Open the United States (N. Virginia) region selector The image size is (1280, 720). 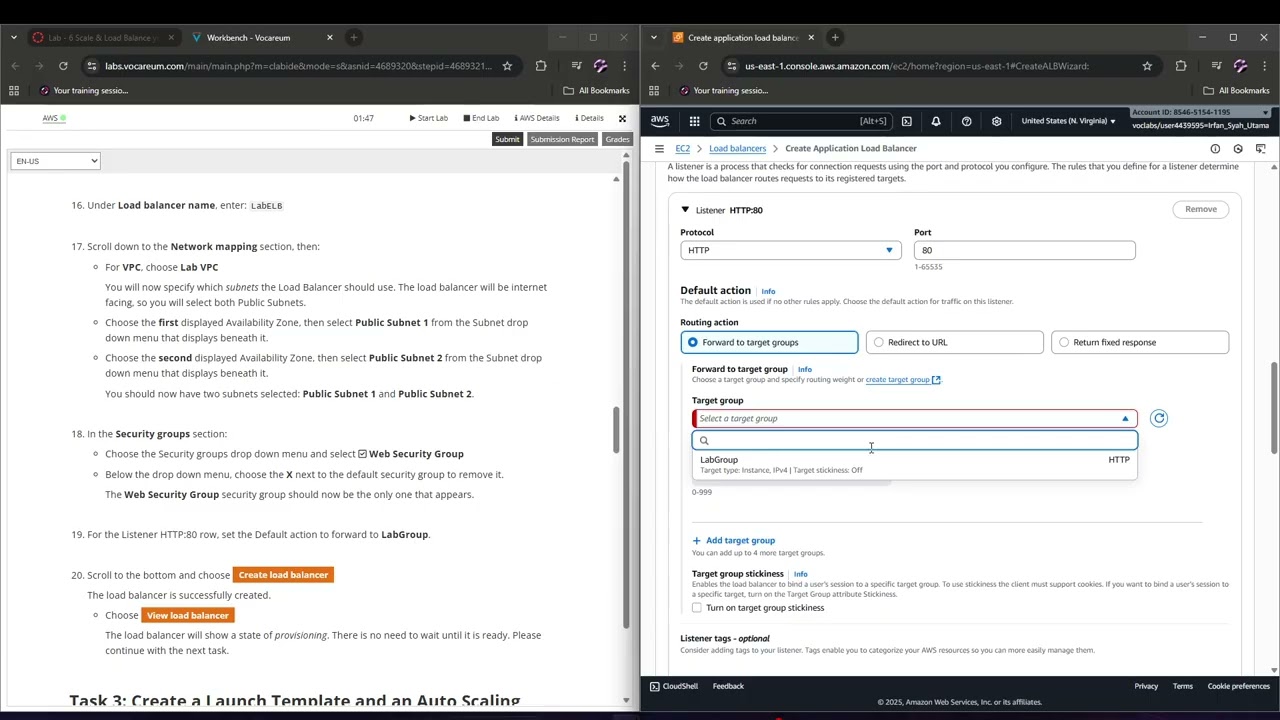coord(1068,121)
